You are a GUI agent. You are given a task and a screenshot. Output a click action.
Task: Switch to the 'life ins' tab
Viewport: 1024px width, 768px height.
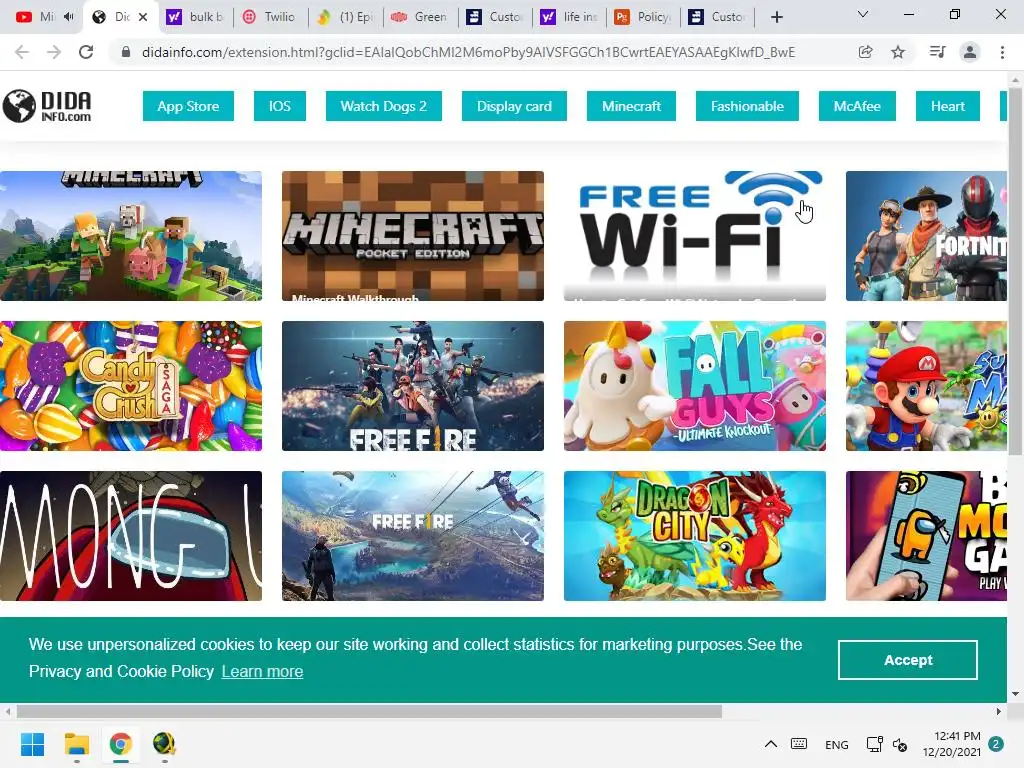click(569, 17)
